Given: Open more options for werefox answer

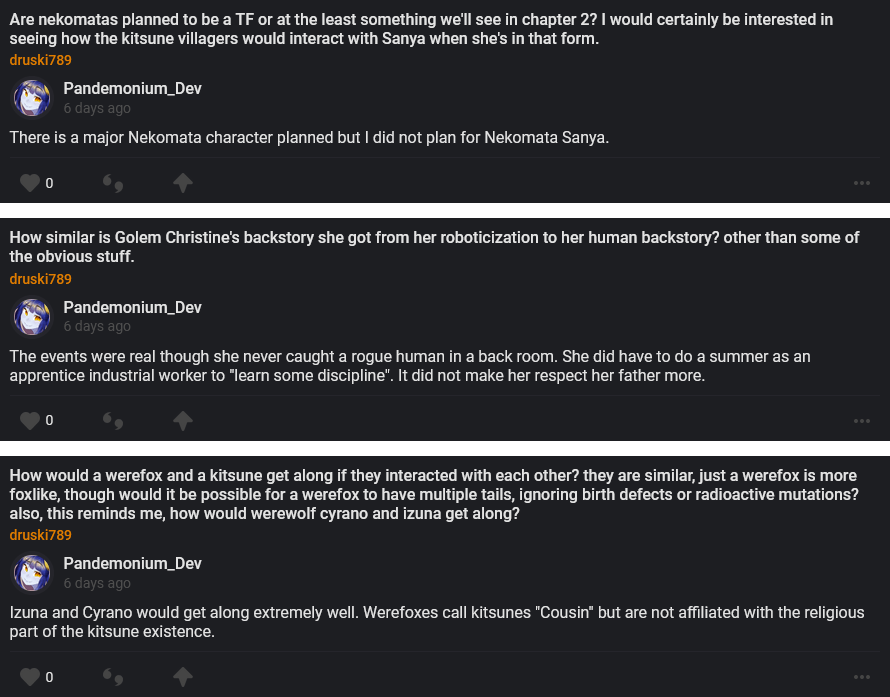Looking at the screenshot, I should (x=862, y=677).
